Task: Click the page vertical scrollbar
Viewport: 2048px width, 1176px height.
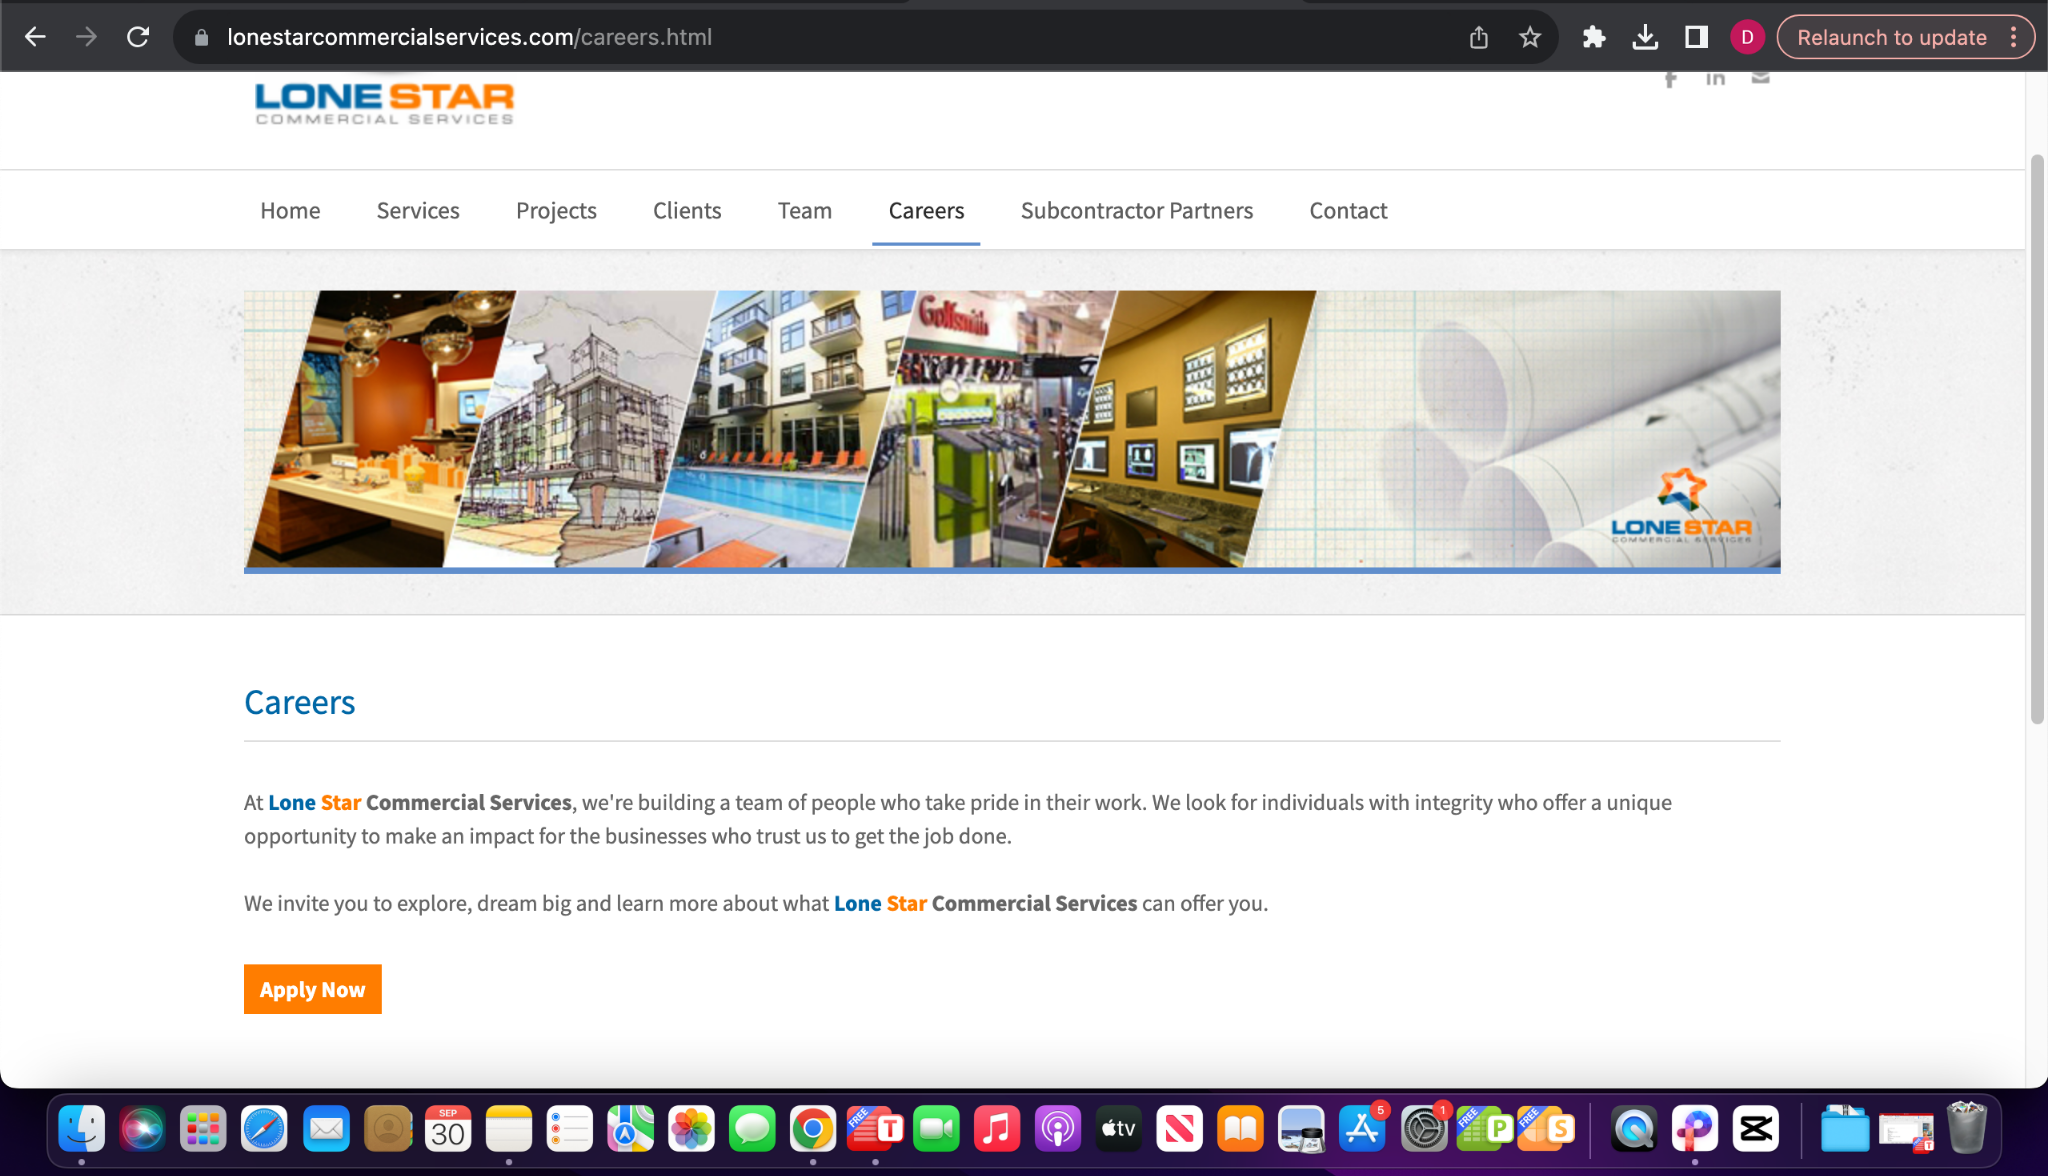Action: pyautogui.click(x=2037, y=440)
